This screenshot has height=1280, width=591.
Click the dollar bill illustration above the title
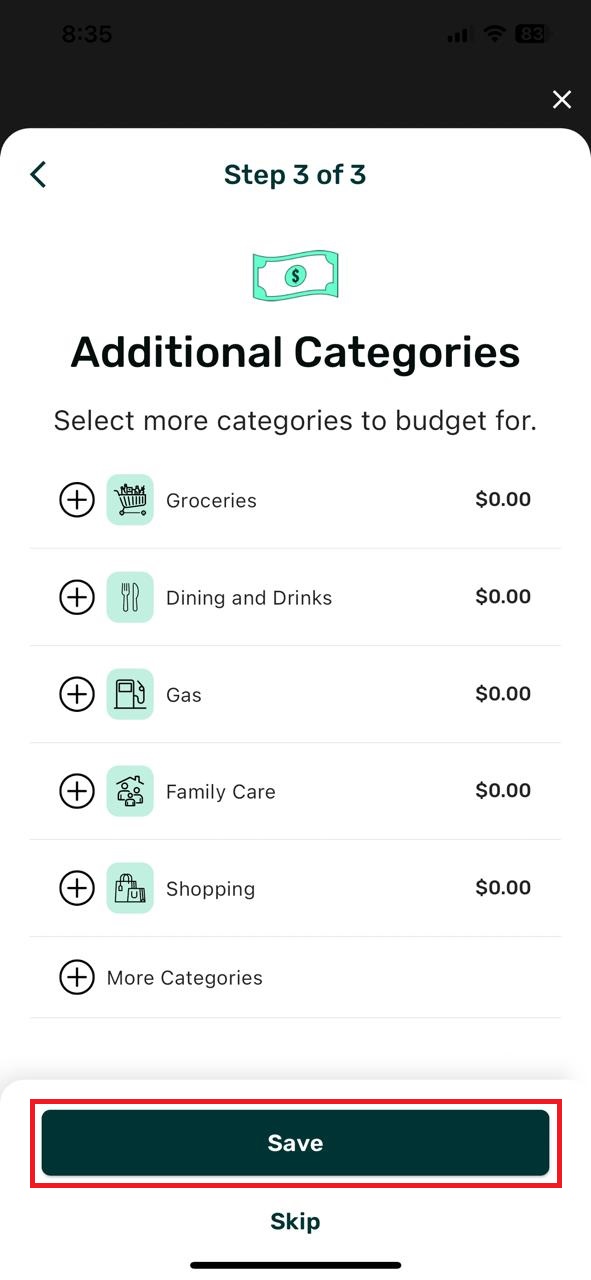(295, 275)
